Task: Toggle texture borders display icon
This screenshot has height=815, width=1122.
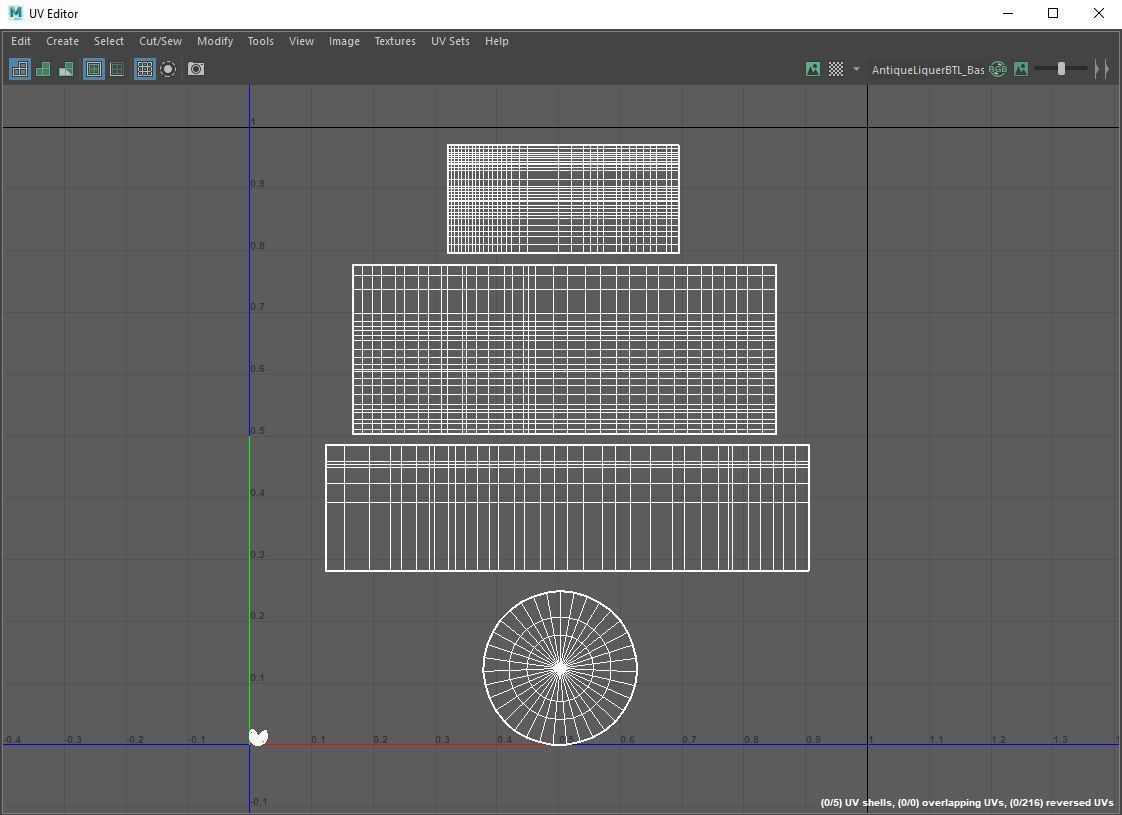Action: (x=94, y=69)
